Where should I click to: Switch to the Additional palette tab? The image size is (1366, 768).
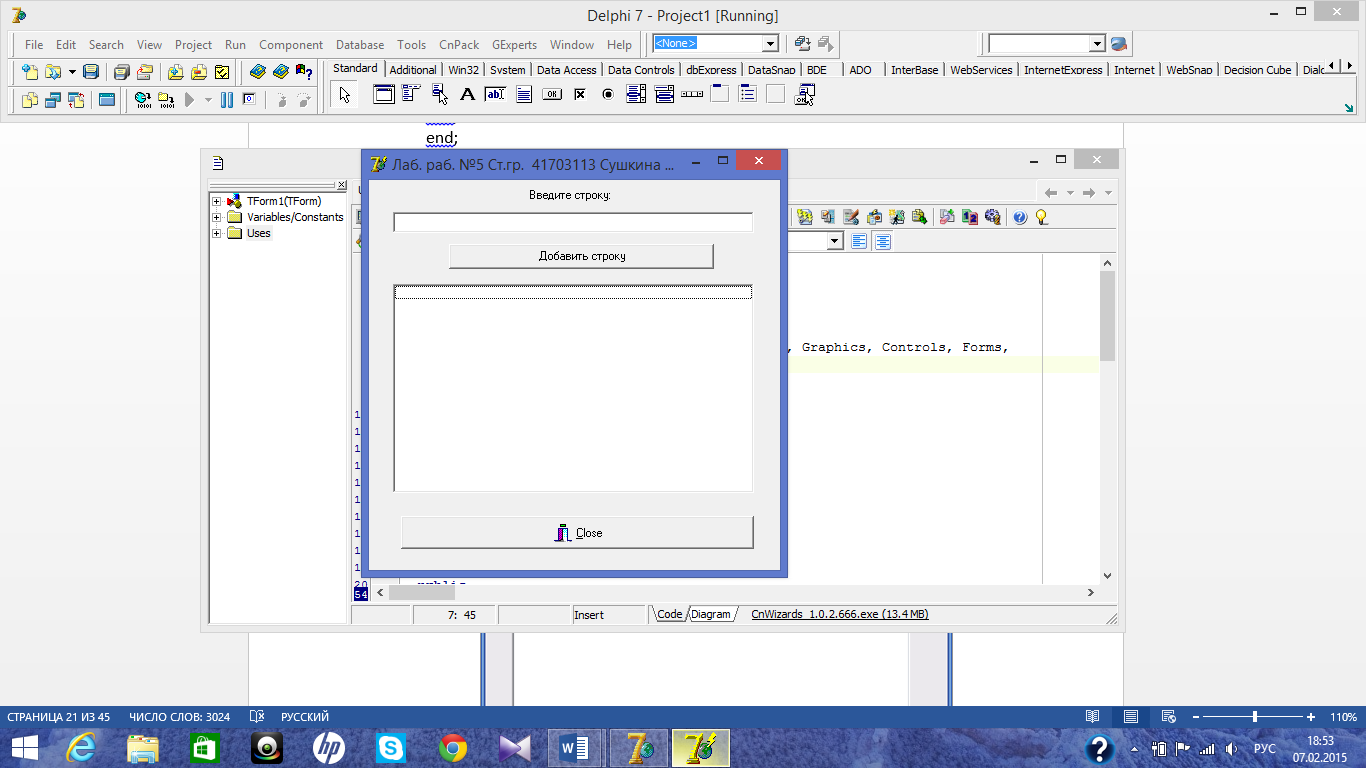click(413, 70)
